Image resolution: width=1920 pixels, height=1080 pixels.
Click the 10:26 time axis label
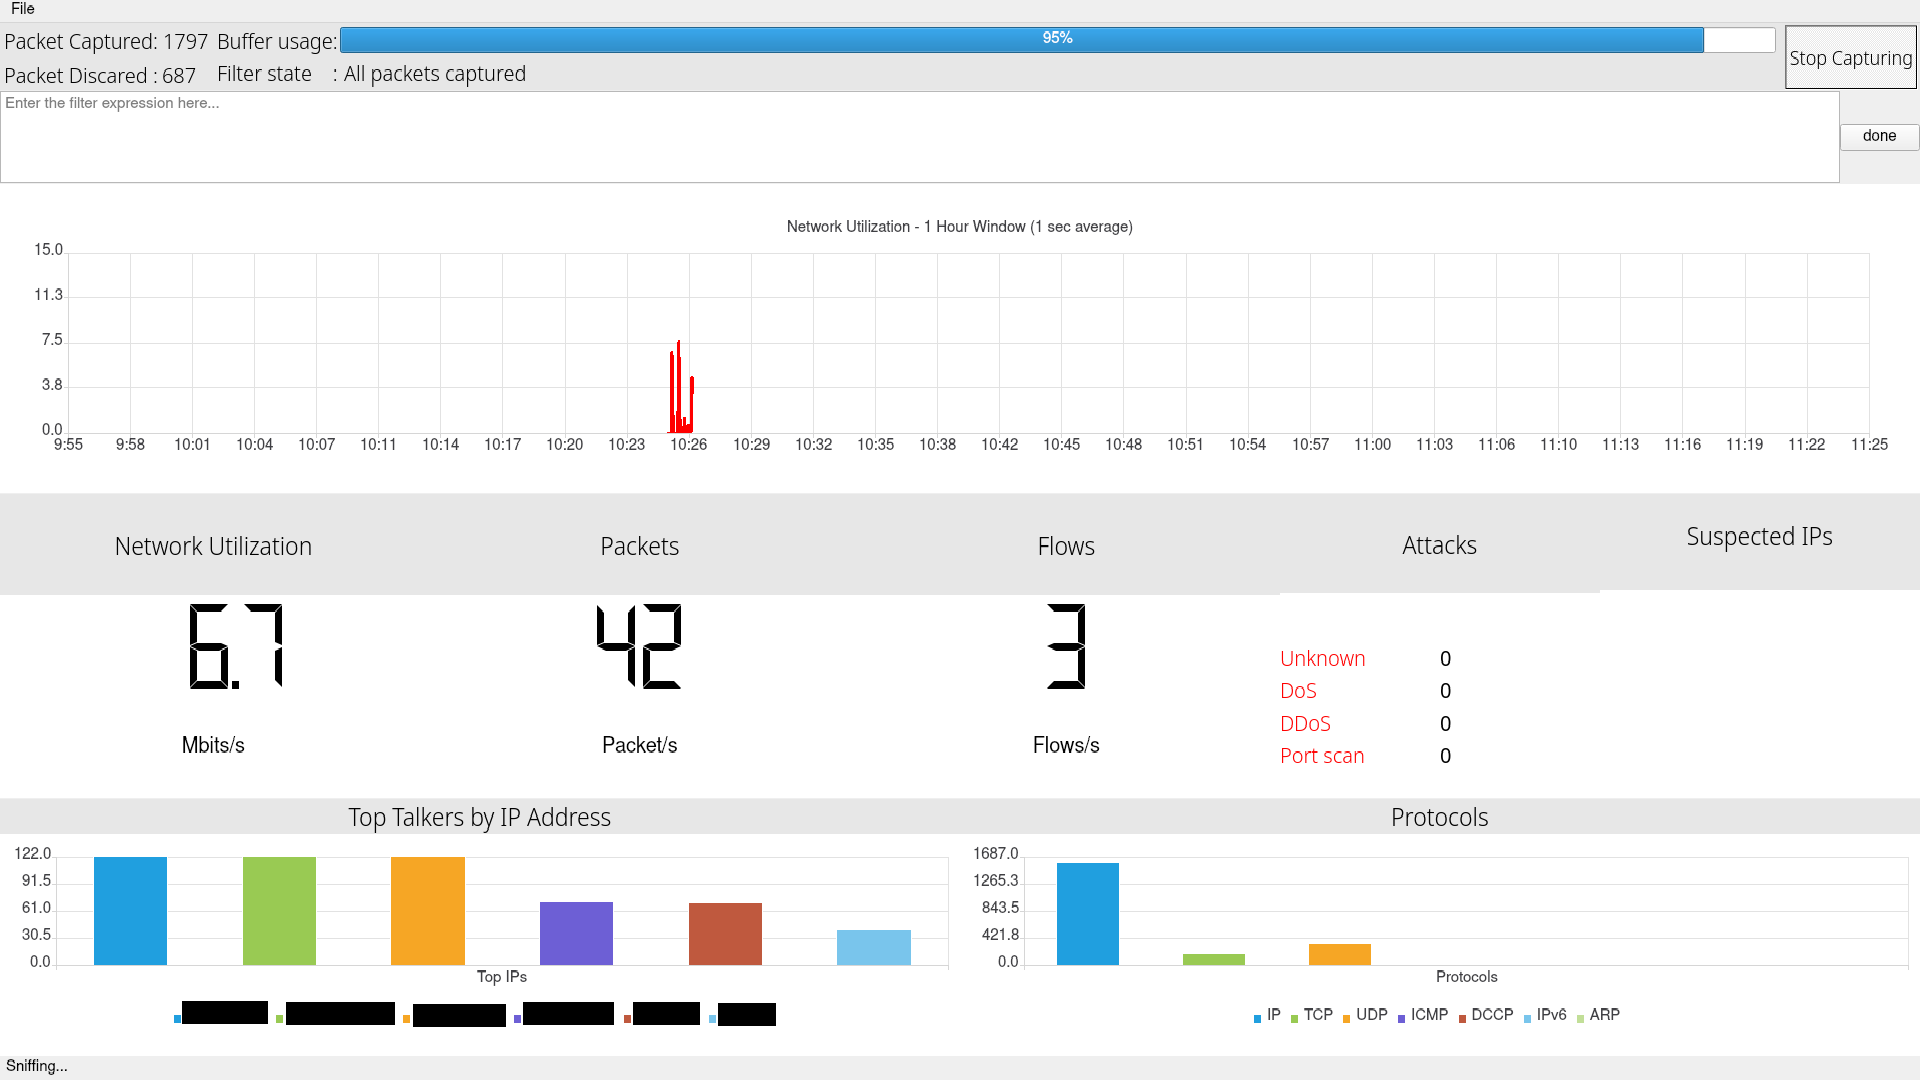tap(688, 445)
